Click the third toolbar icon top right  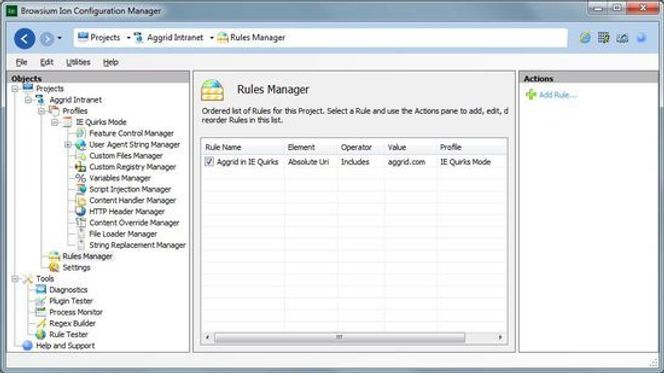(x=622, y=38)
